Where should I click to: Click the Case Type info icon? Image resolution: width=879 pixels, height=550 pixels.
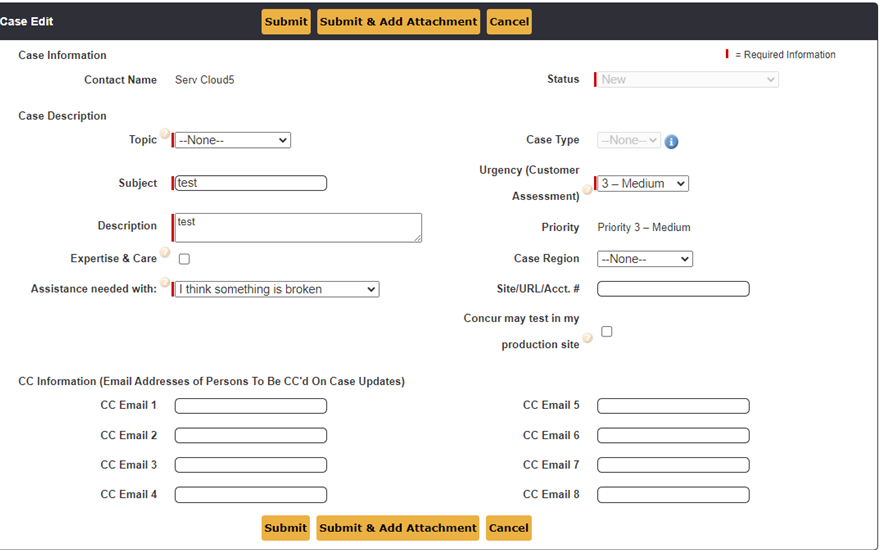click(671, 142)
